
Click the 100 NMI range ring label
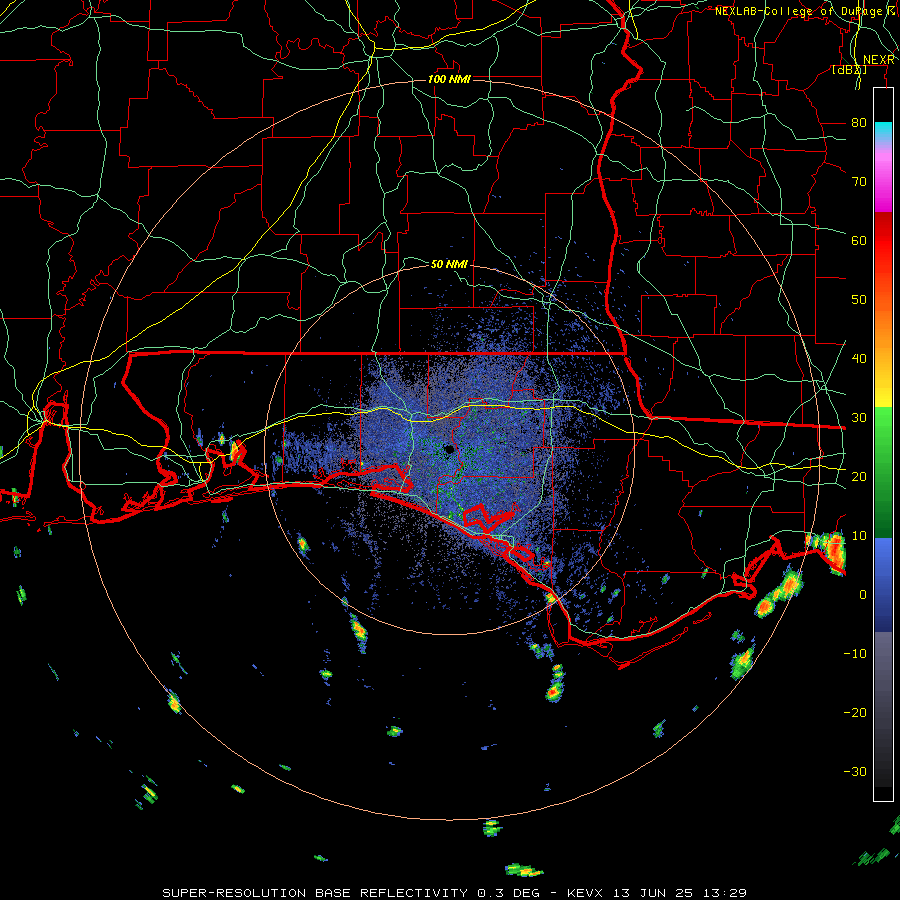tap(449, 79)
